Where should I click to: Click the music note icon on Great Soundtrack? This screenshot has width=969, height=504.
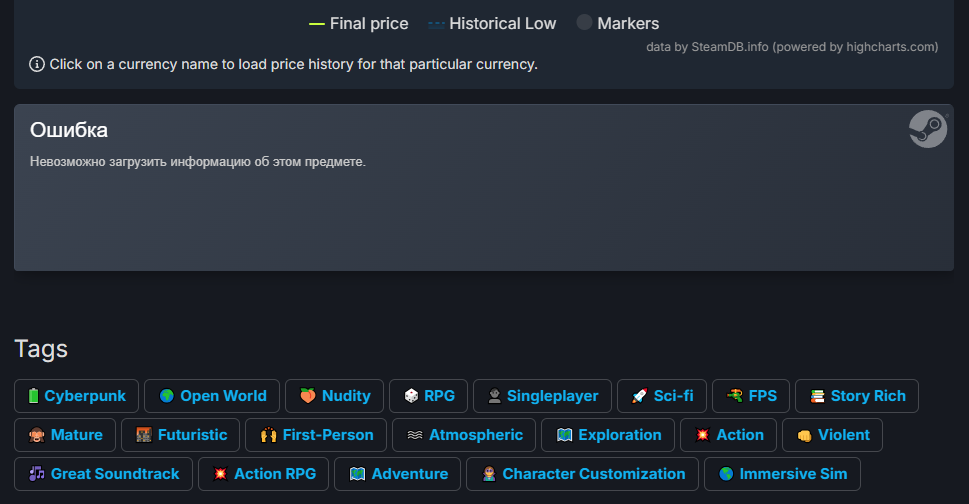coord(36,474)
